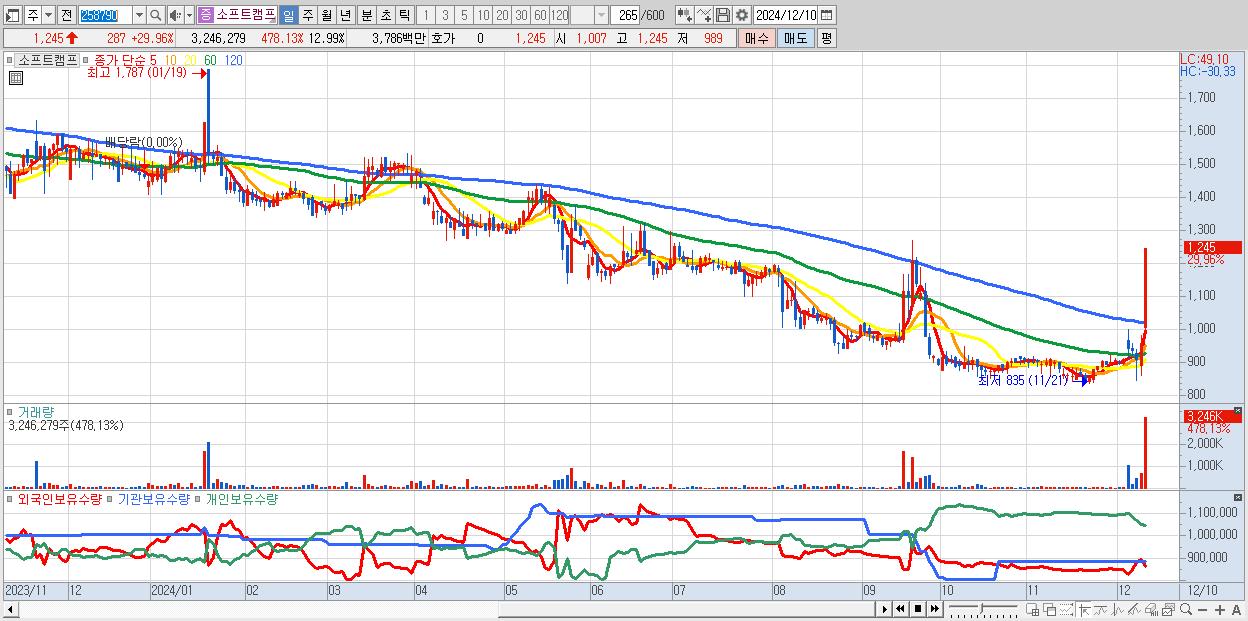Open the stock code search magnifier

156,15
